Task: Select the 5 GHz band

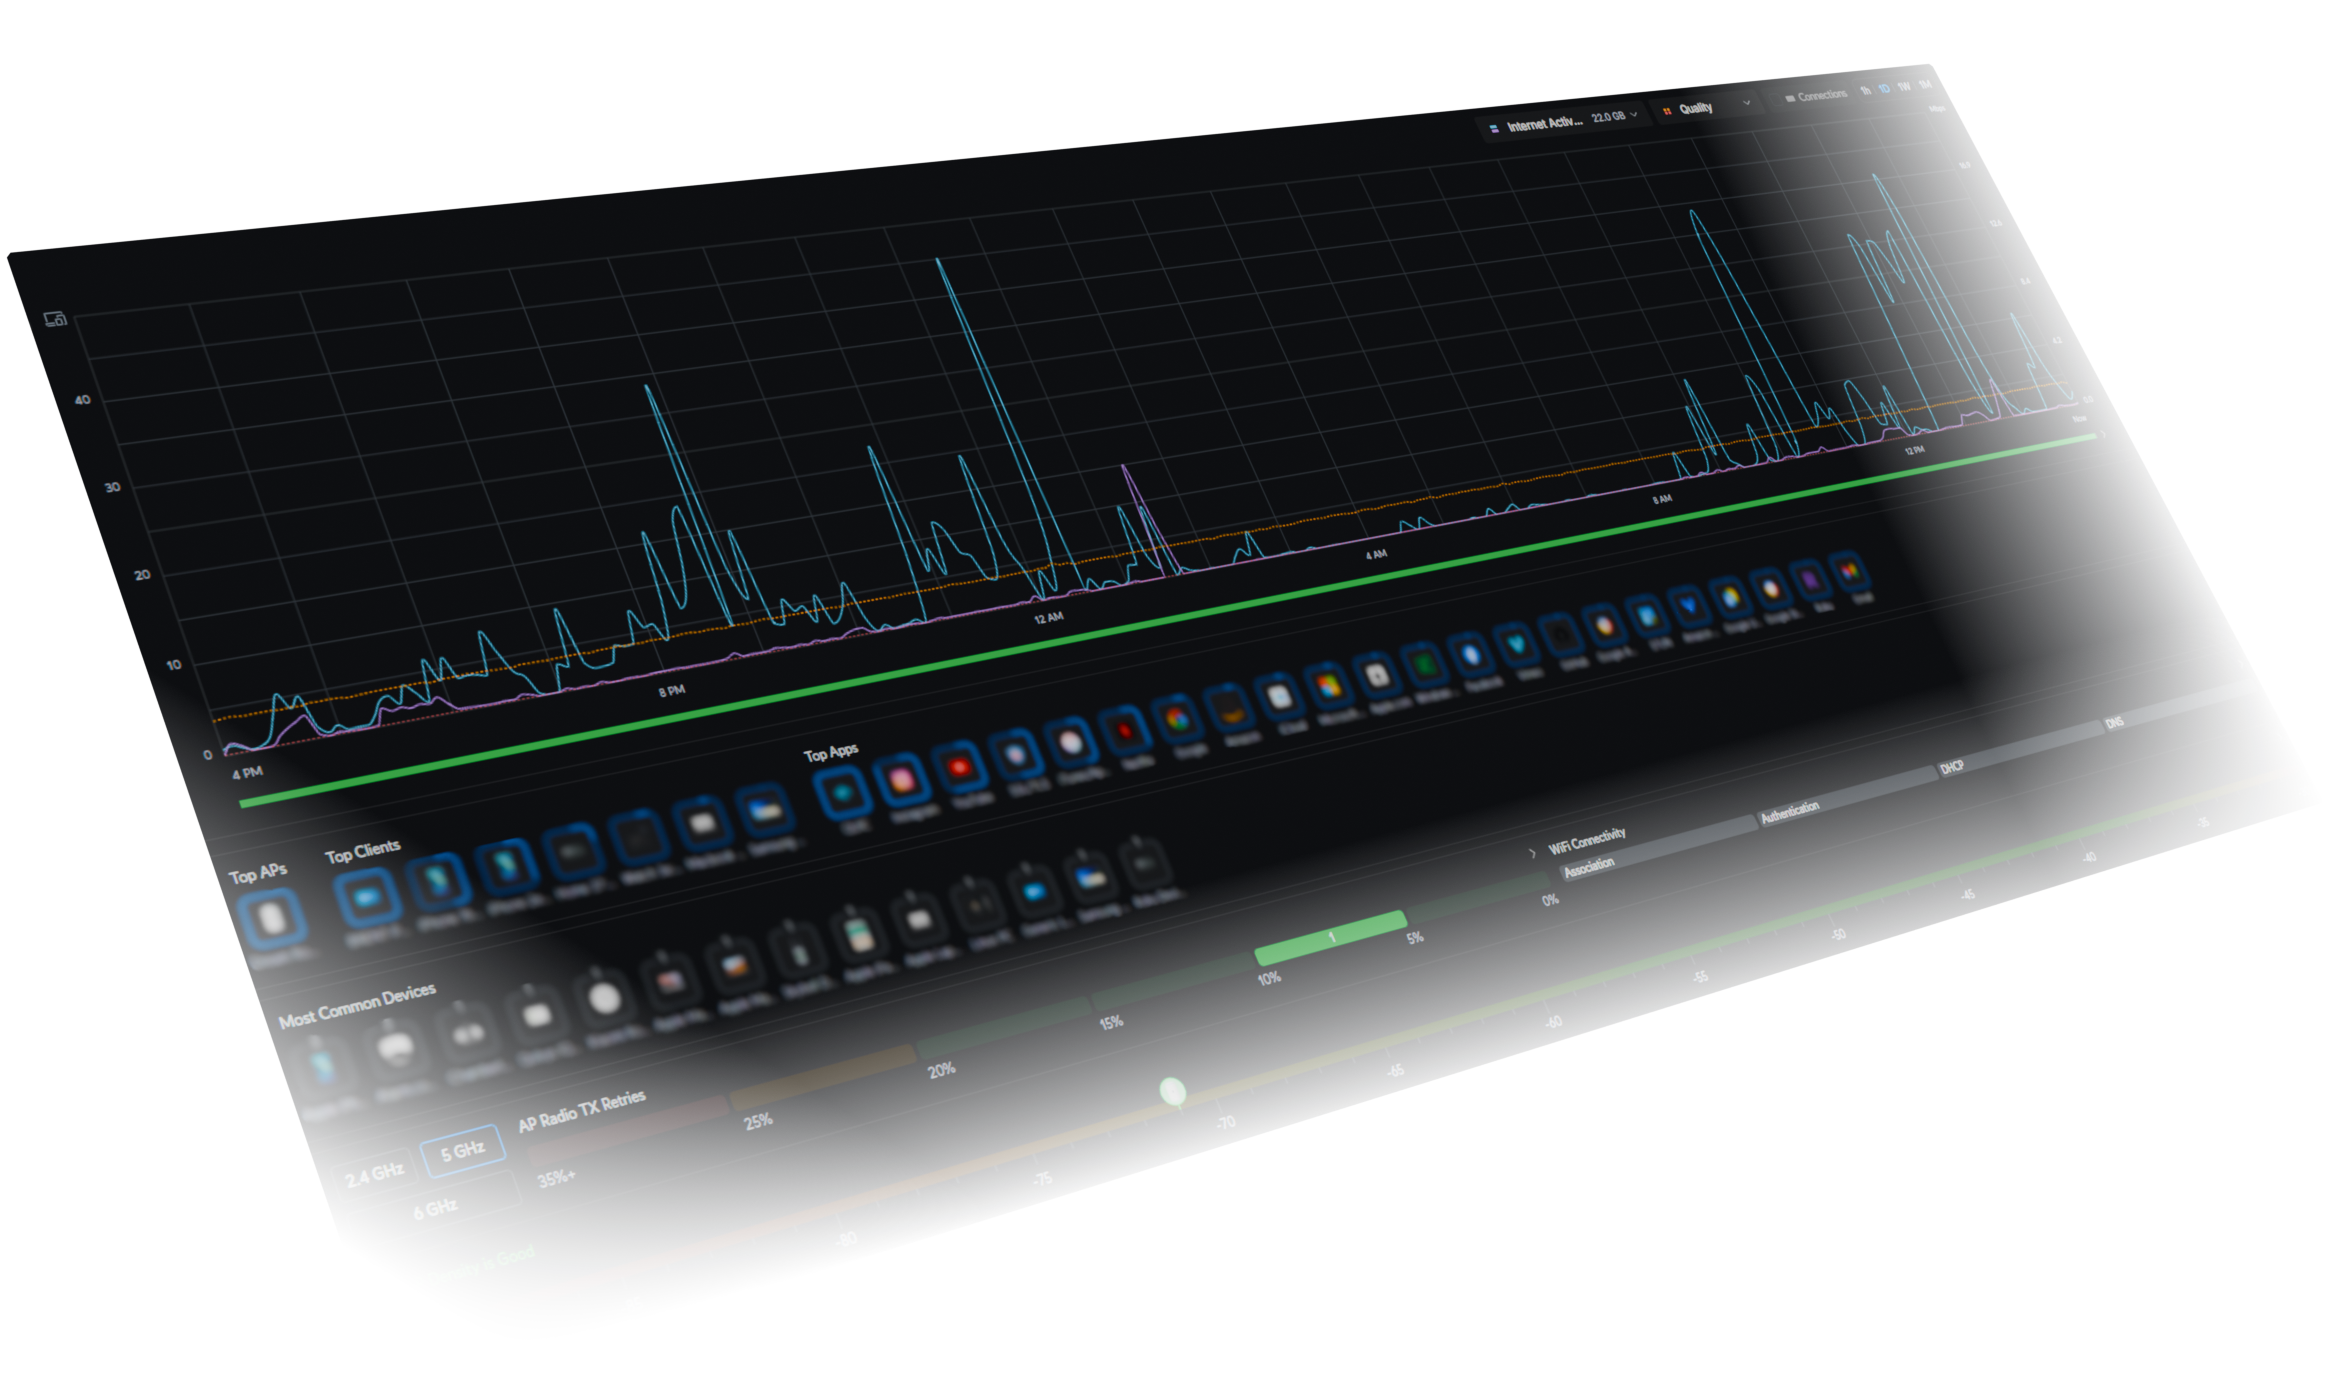Action: [x=462, y=1151]
